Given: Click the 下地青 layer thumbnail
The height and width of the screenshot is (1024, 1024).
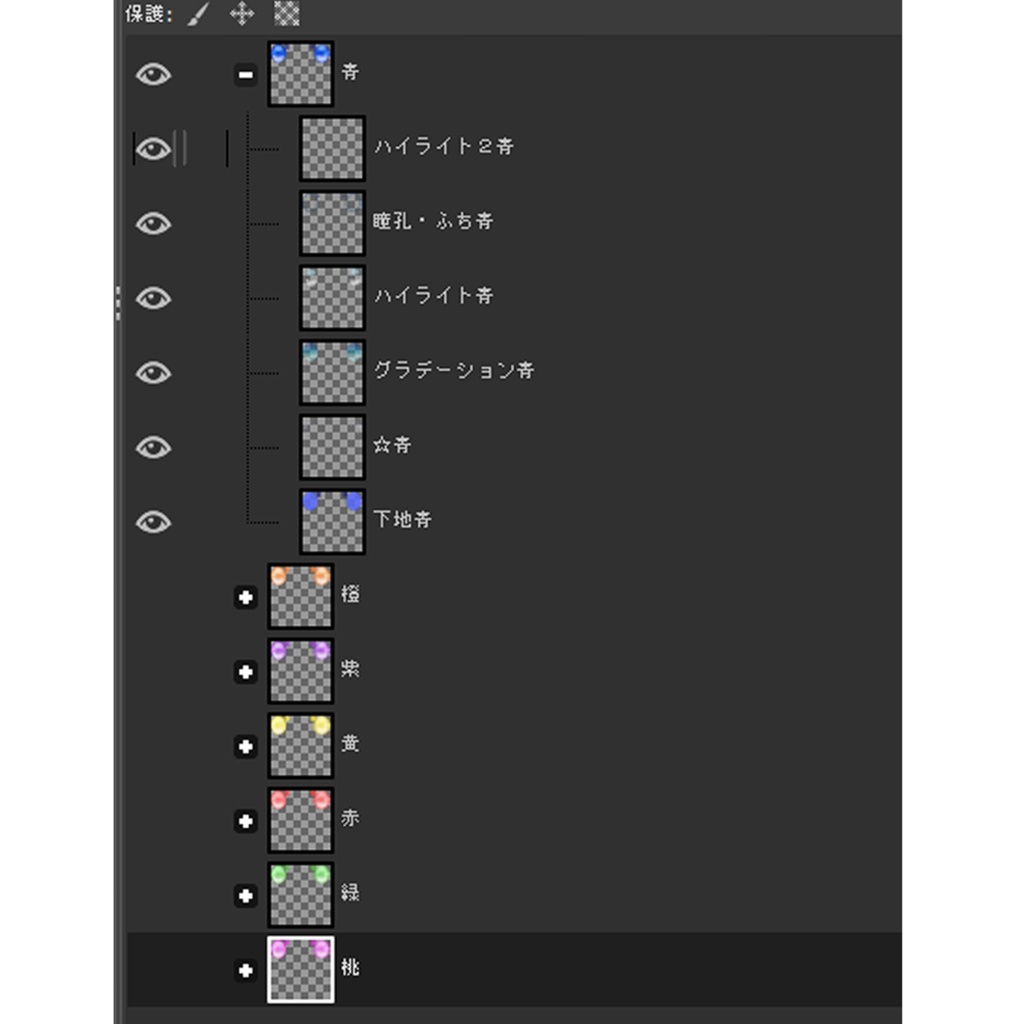Looking at the screenshot, I should coord(332,522).
